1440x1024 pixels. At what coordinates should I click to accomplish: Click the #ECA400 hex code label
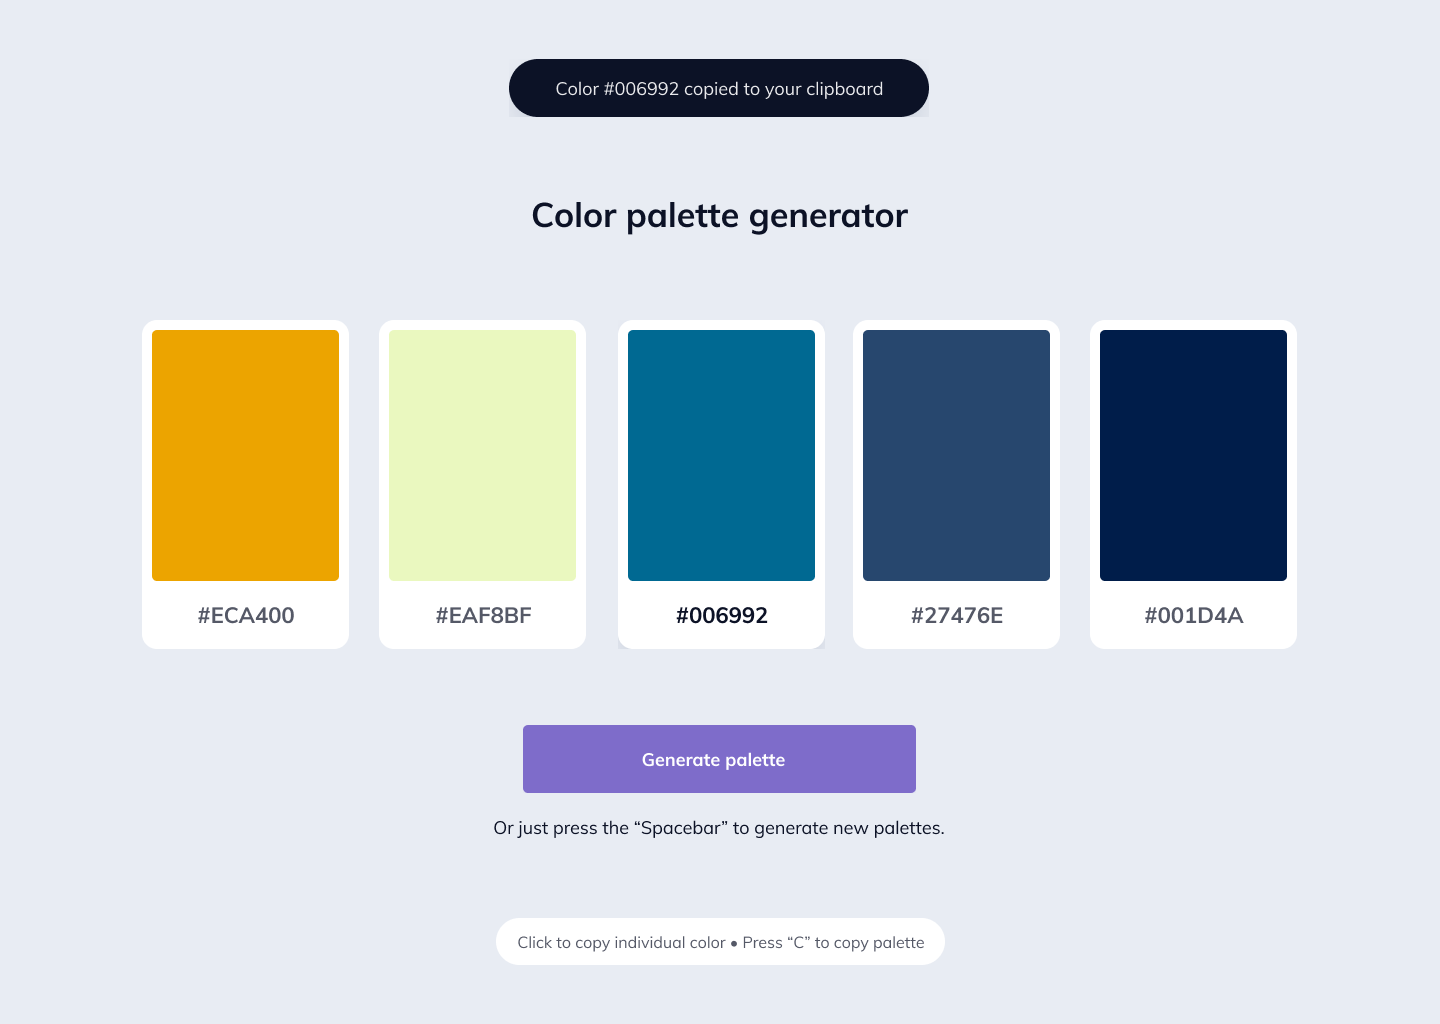point(246,616)
